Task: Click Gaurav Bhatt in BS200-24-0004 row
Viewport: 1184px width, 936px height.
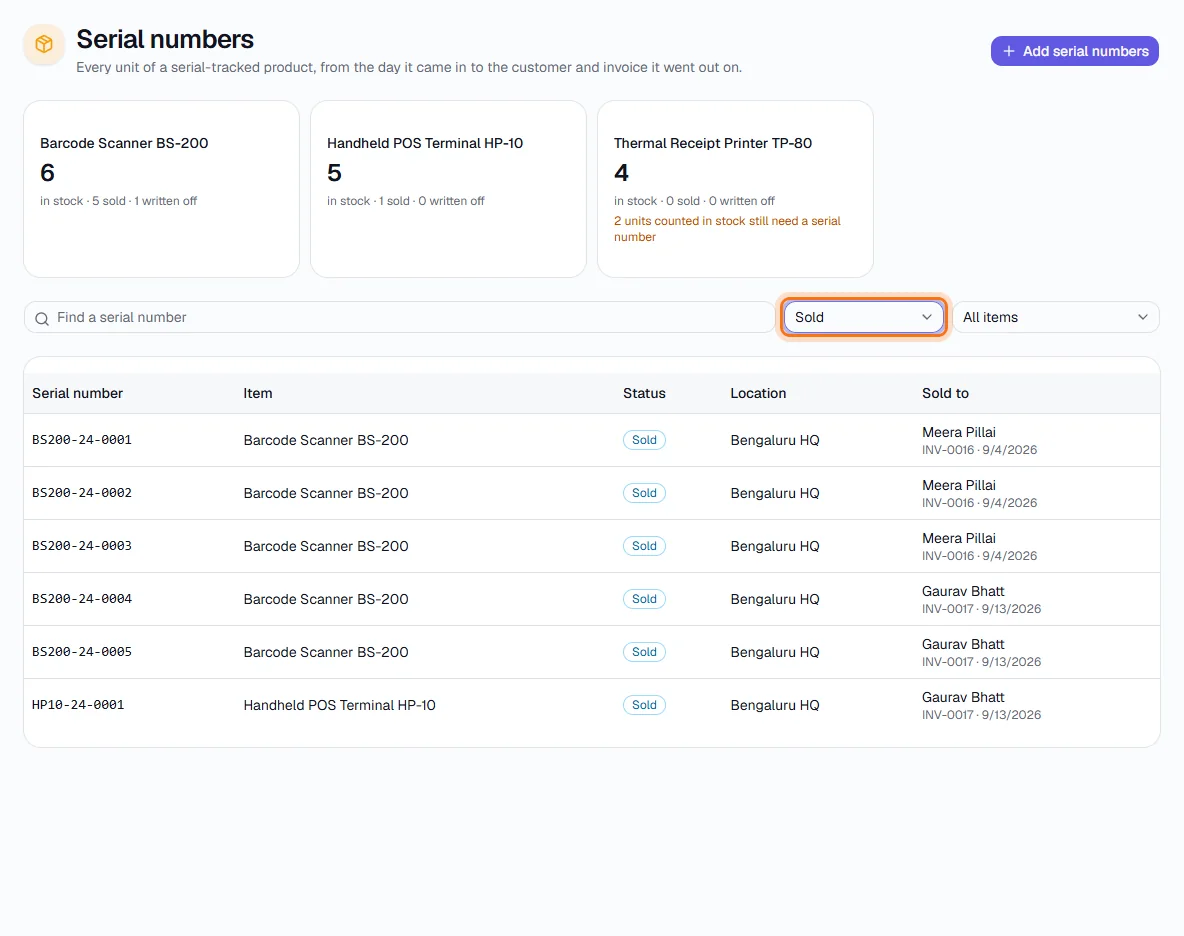Action: click(963, 591)
